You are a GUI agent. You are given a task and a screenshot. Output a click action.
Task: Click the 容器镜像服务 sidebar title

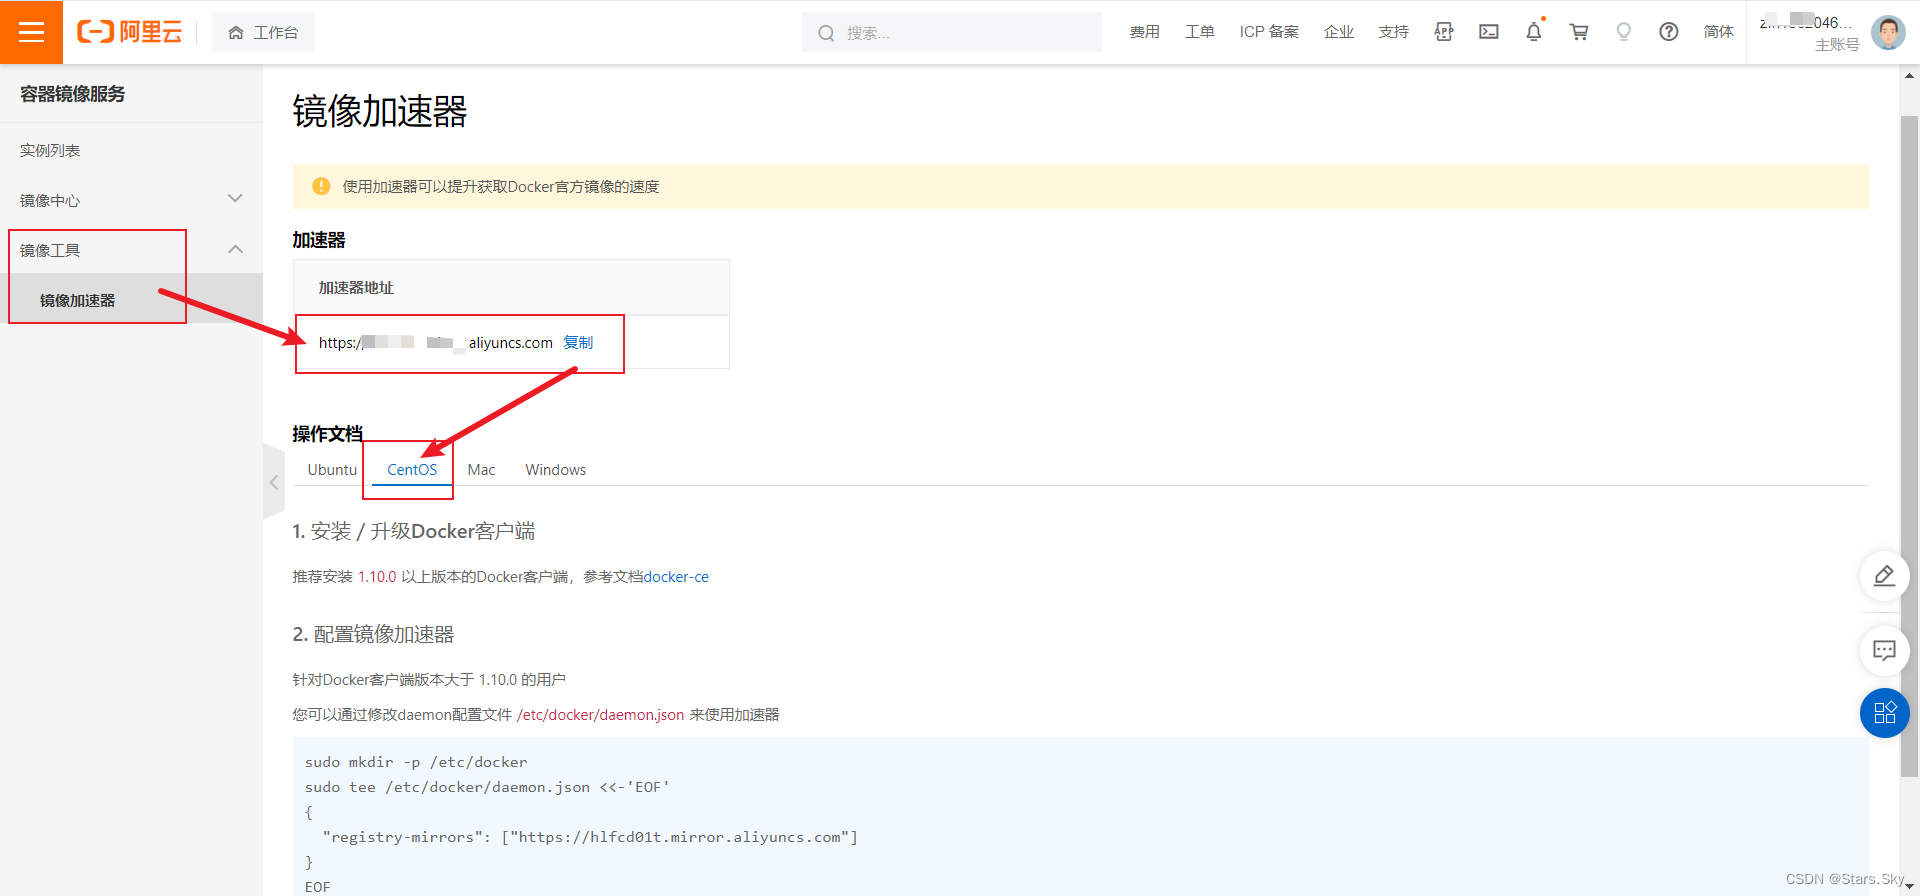73,94
